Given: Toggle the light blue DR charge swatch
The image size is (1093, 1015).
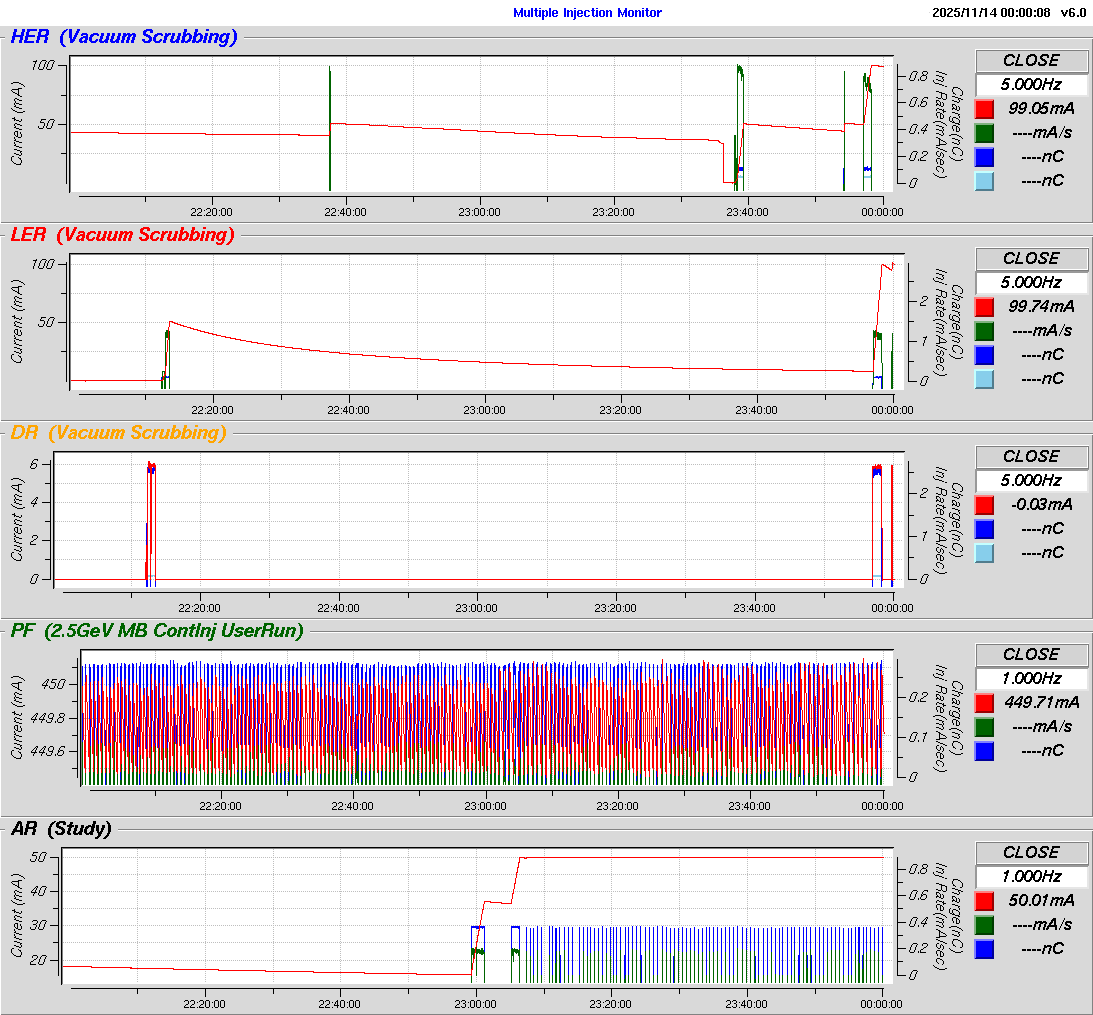Looking at the screenshot, I should (985, 552).
